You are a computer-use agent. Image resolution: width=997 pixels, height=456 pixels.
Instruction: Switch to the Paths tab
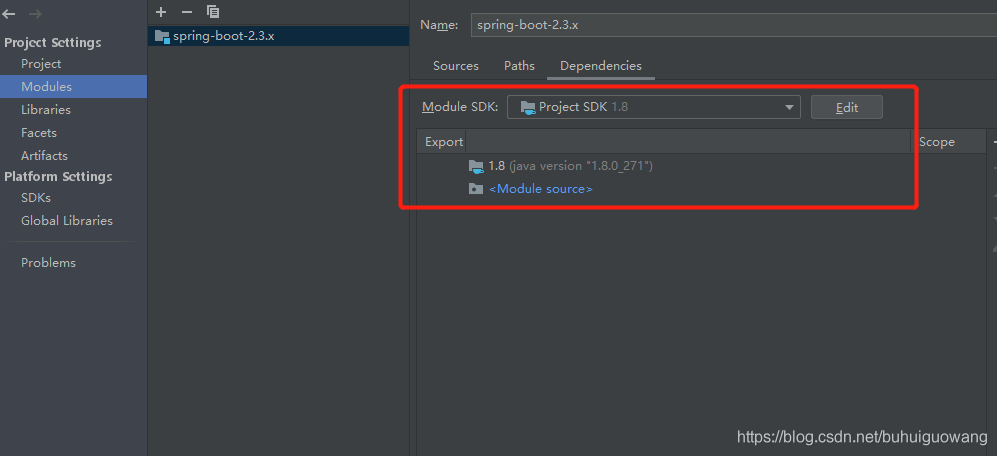point(519,66)
